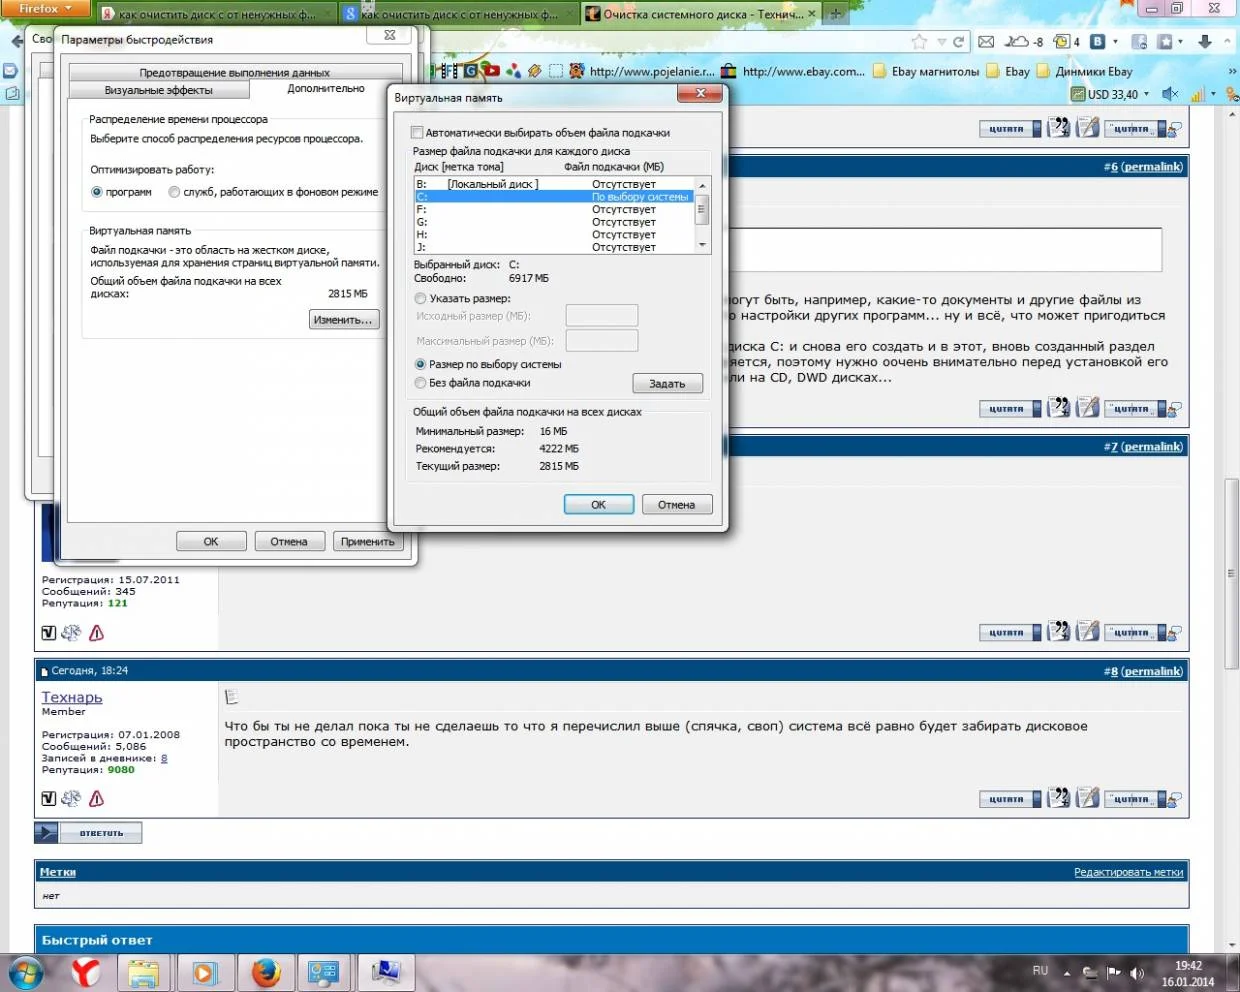Choose 'Размер по выбору системы' option
This screenshot has width=1240, height=992.
[x=420, y=364]
